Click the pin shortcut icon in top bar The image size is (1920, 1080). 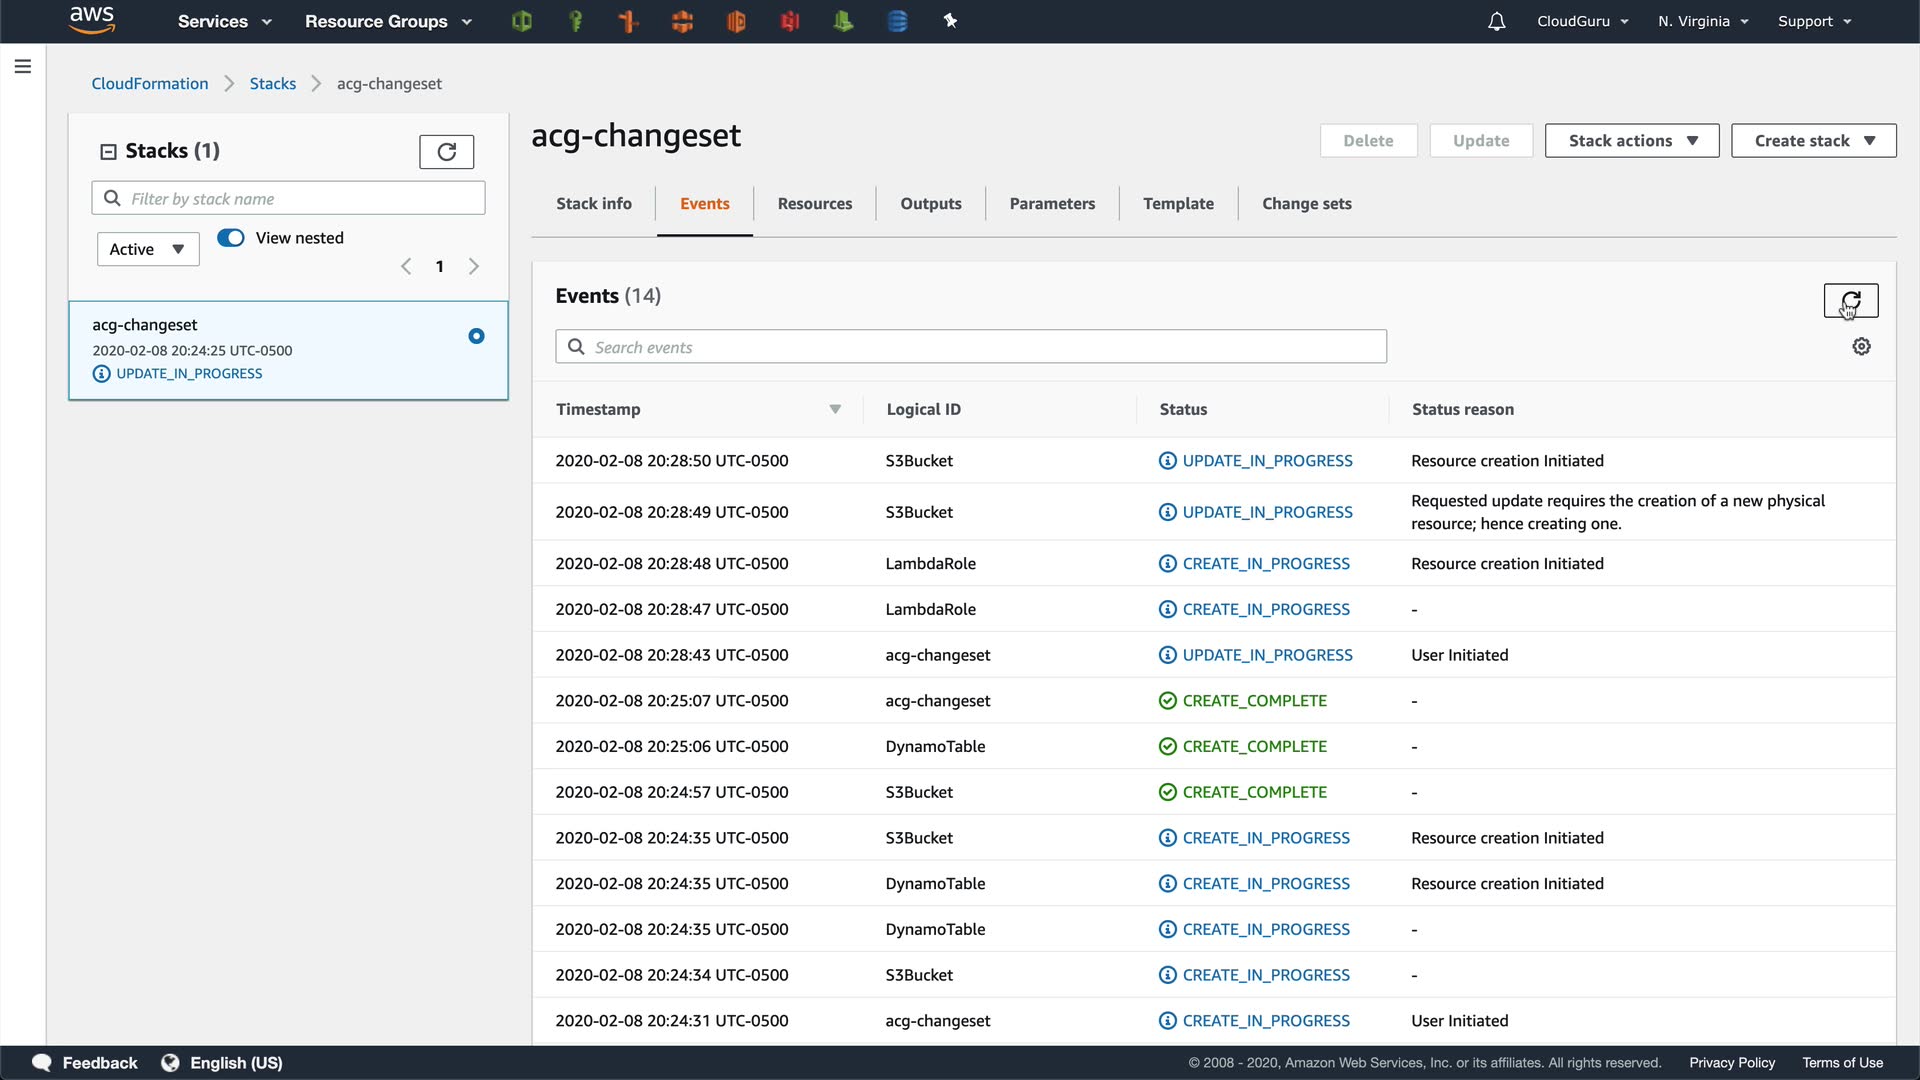click(x=950, y=21)
